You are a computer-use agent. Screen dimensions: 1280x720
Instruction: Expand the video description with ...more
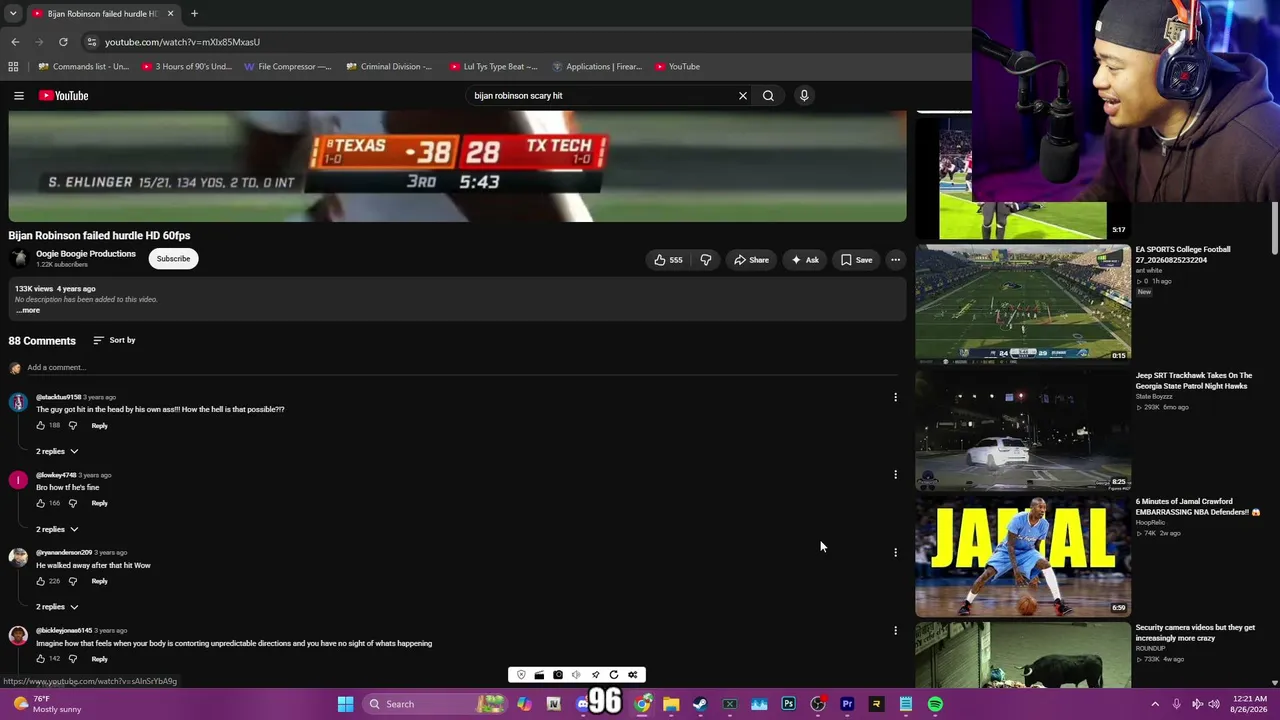[x=28, y=310]
